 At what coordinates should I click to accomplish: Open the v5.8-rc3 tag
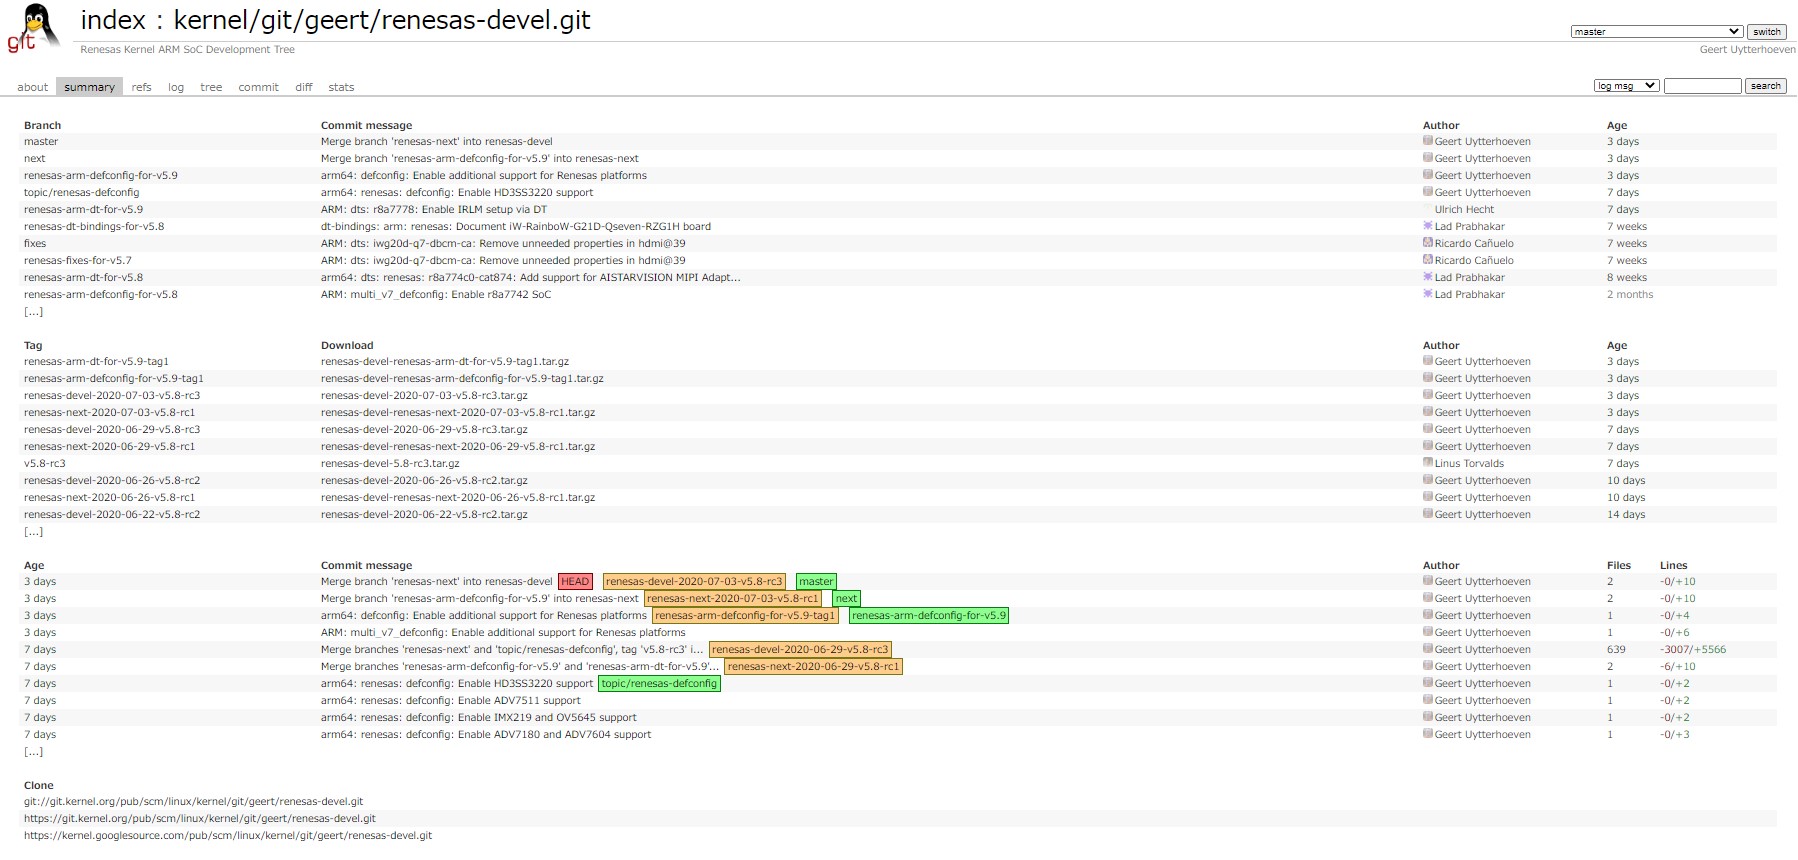coord(45,464)
